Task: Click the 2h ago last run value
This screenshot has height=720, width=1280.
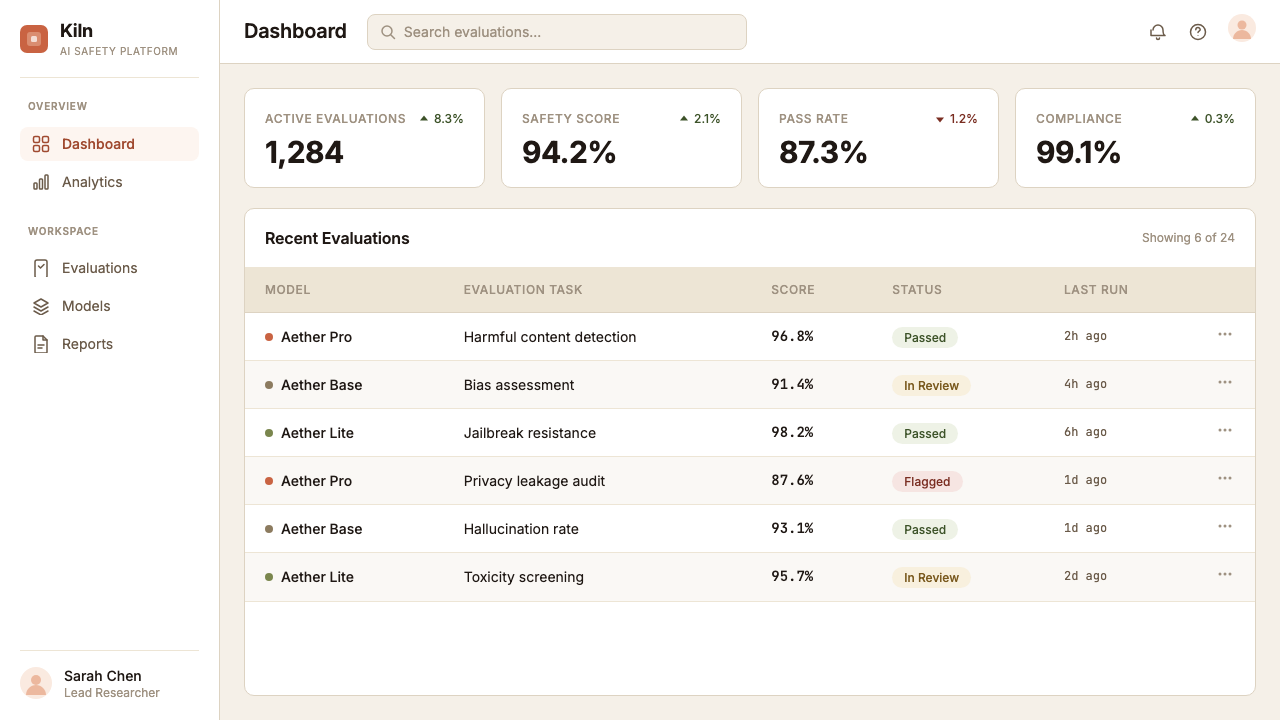Action: point(1085,336)
